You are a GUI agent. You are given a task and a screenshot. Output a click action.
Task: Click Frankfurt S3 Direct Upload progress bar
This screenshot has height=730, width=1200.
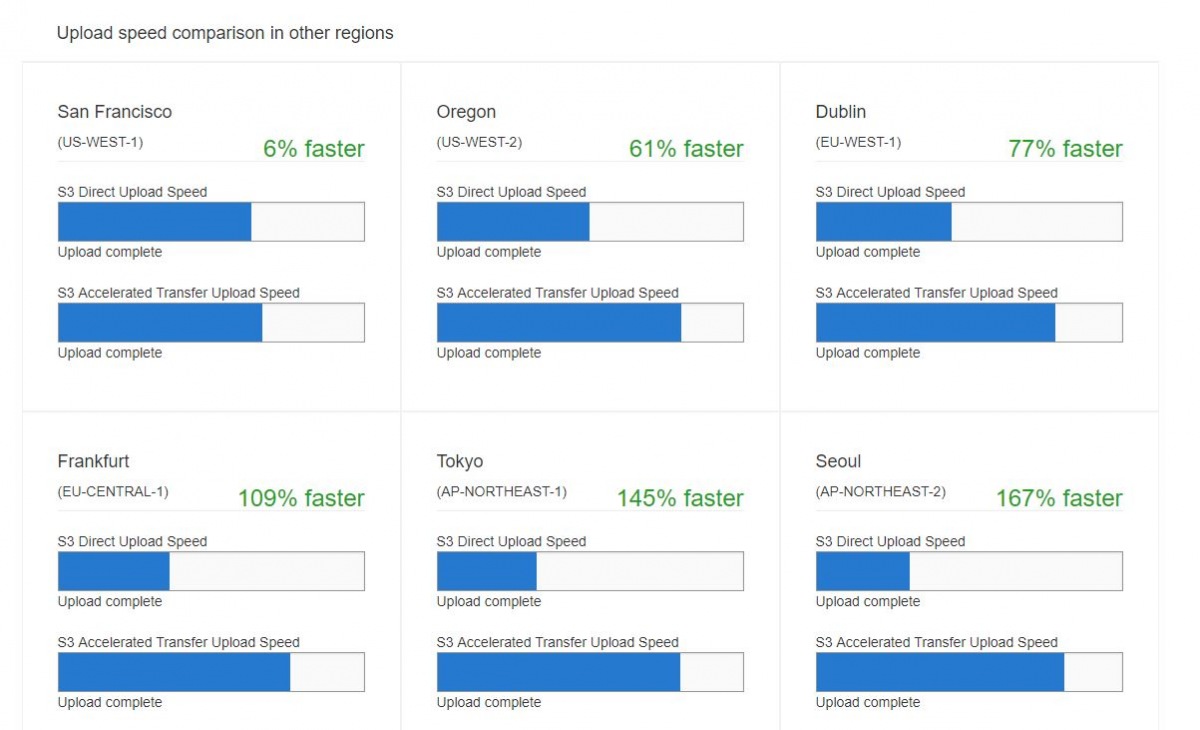[x=211, y=571]
